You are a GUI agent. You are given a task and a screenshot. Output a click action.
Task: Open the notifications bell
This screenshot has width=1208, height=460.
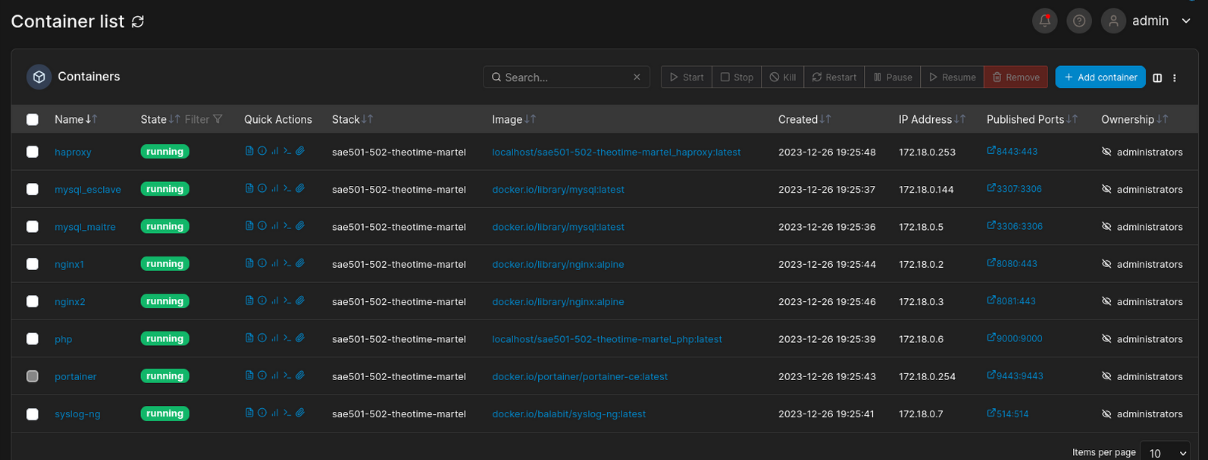pos(1045,20)
